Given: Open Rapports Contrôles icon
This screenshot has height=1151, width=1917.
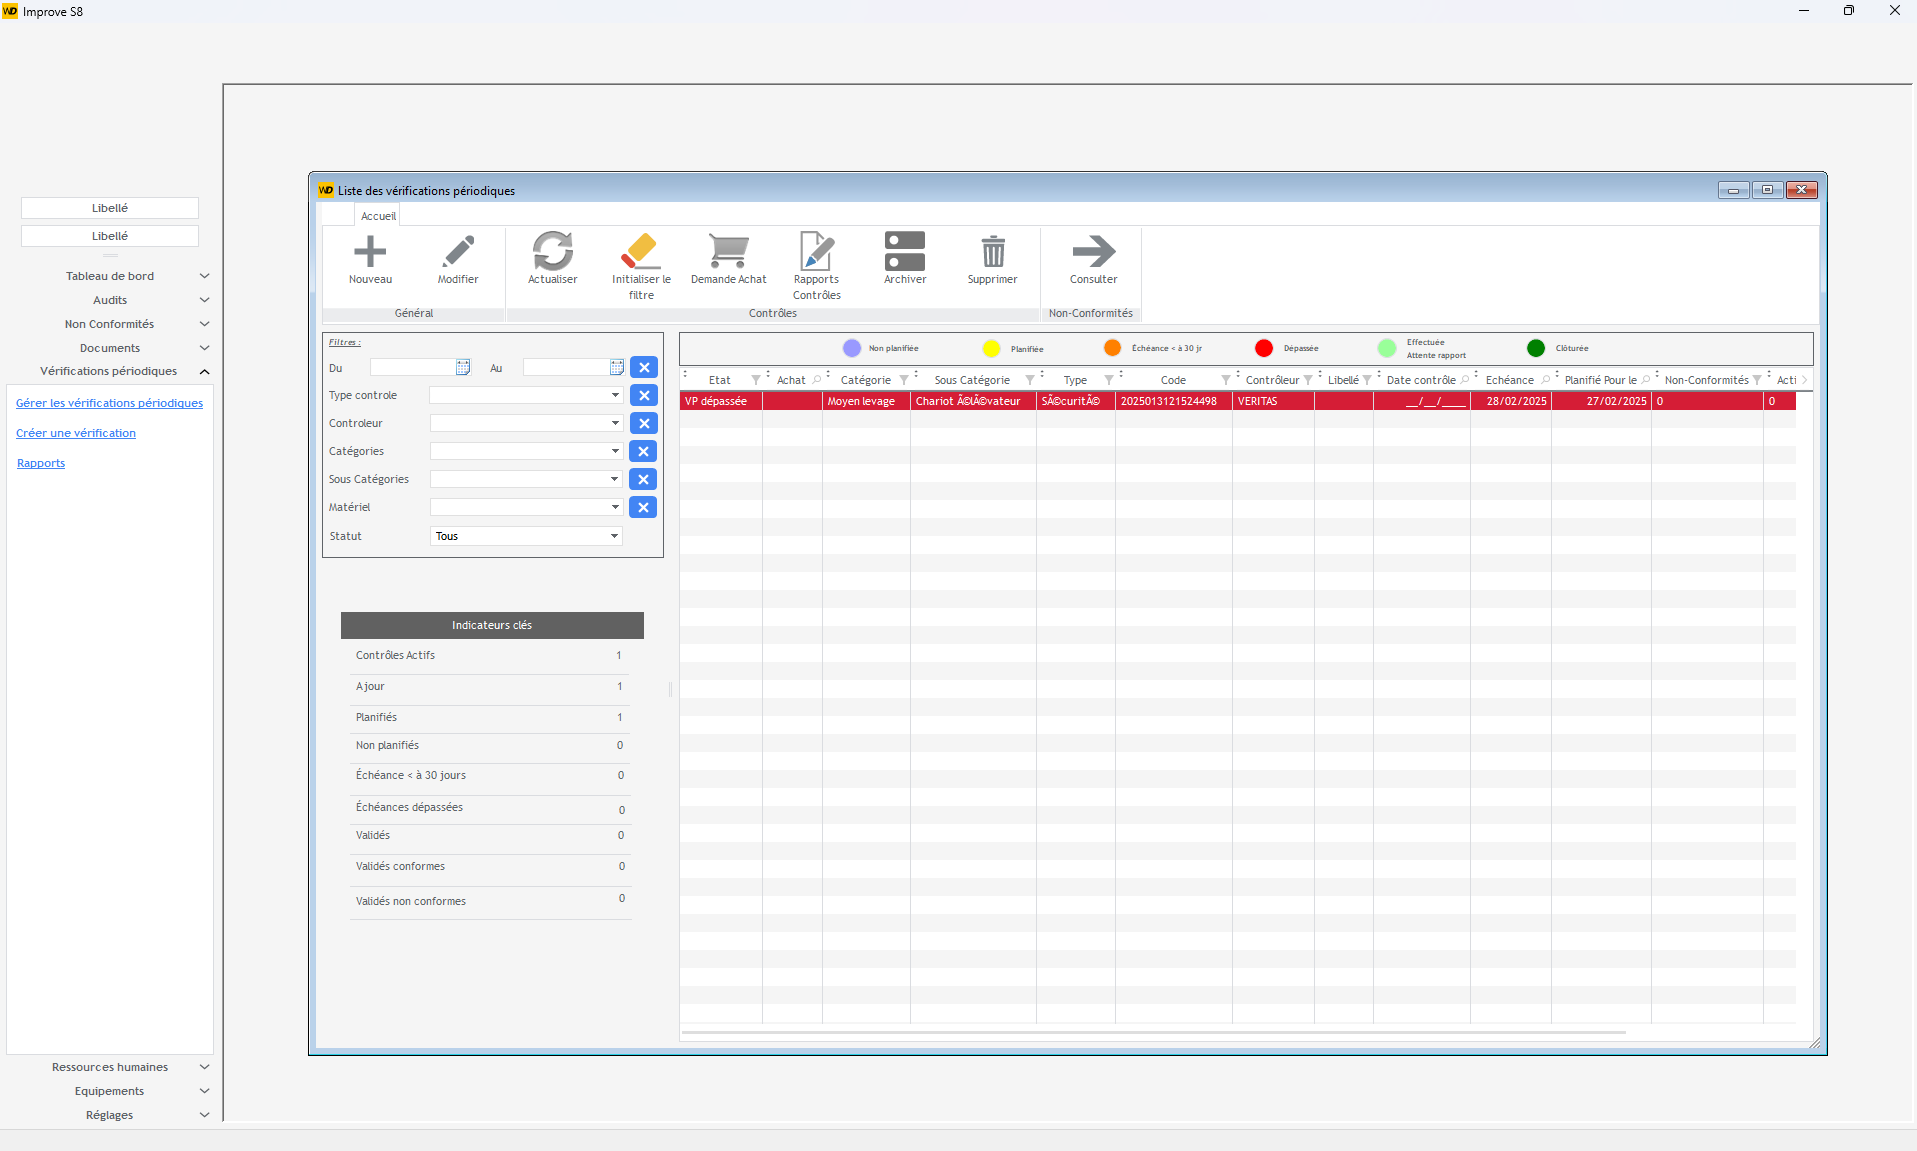Looking at the screenshot, I should (x=816, y=252).
